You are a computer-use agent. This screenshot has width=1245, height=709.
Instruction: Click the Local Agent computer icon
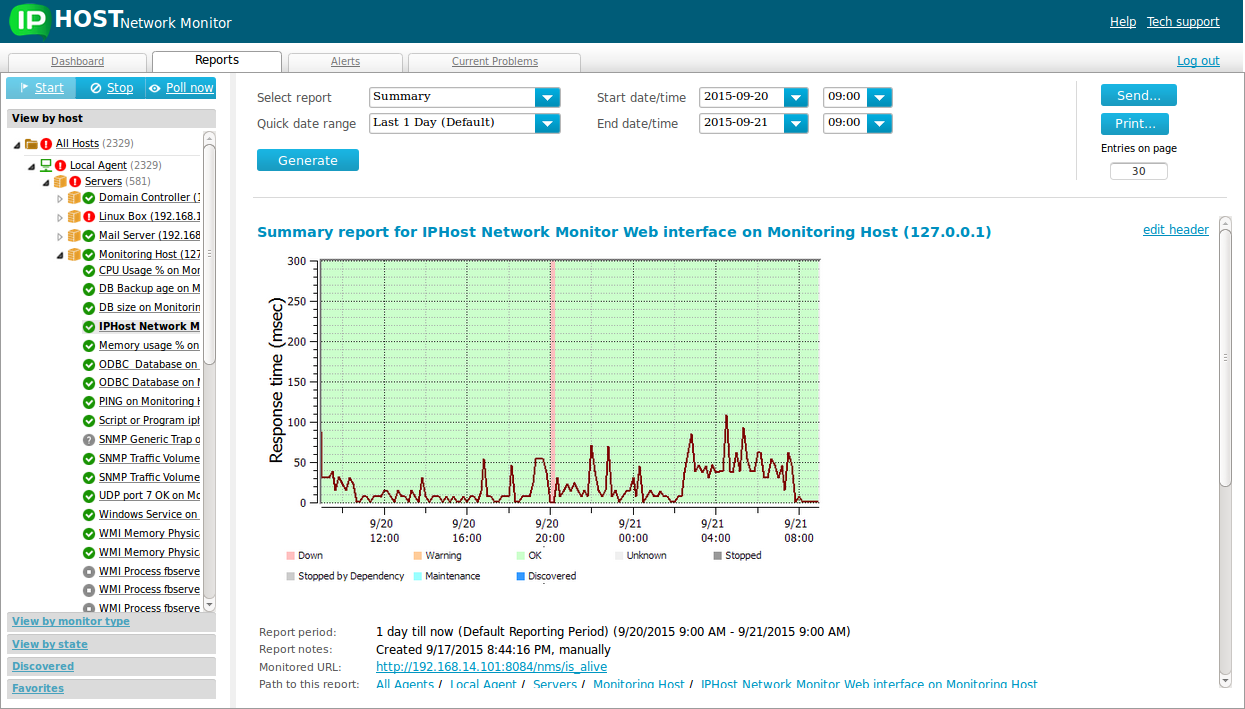[46, 165]
